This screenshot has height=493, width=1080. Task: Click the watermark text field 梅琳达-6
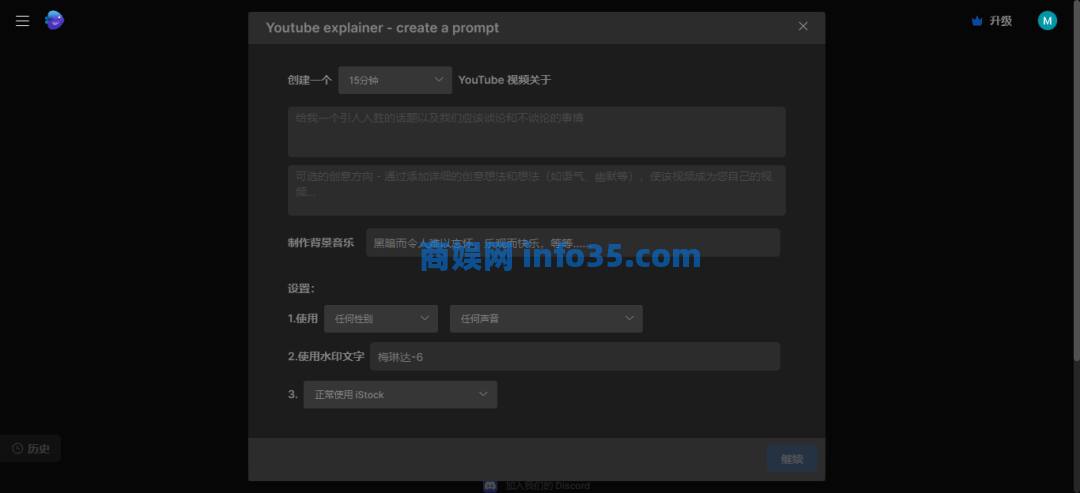click(575, 356)
